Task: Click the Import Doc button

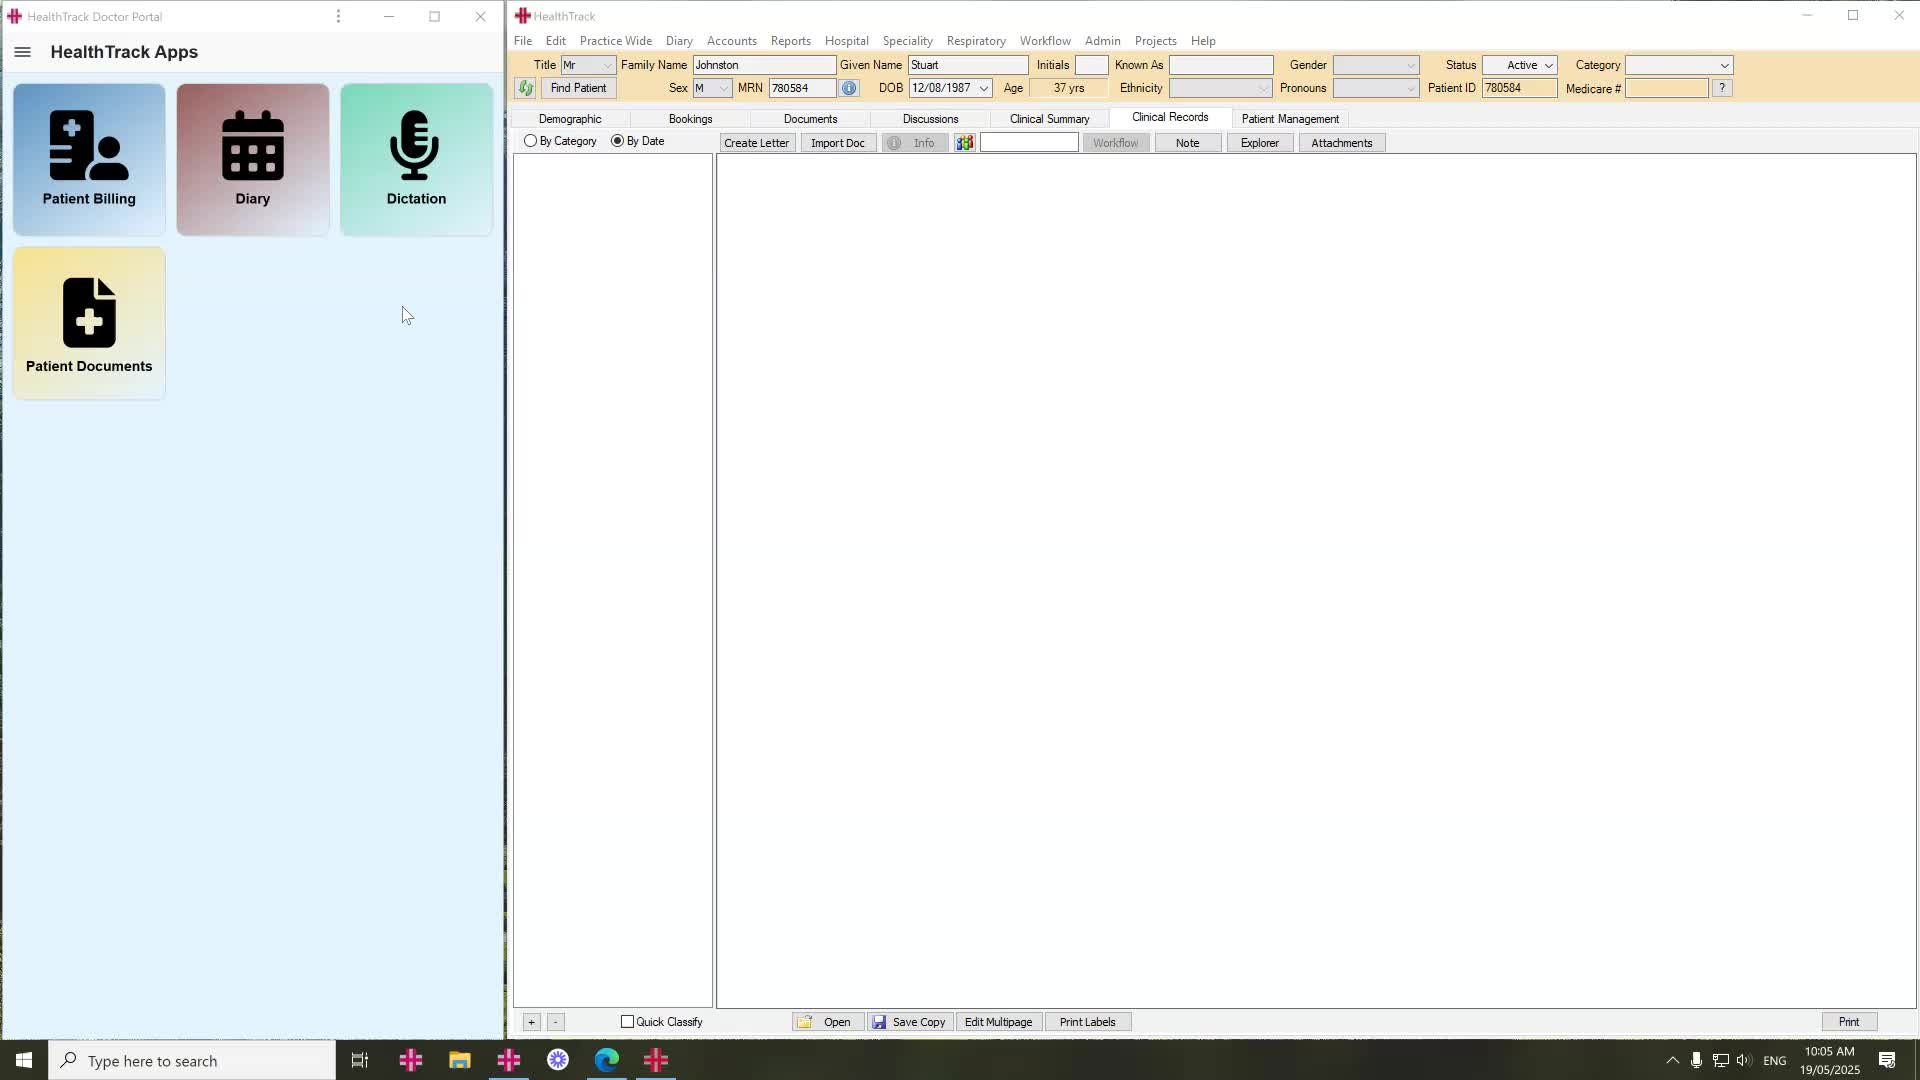Action: [x=838, y=143]
